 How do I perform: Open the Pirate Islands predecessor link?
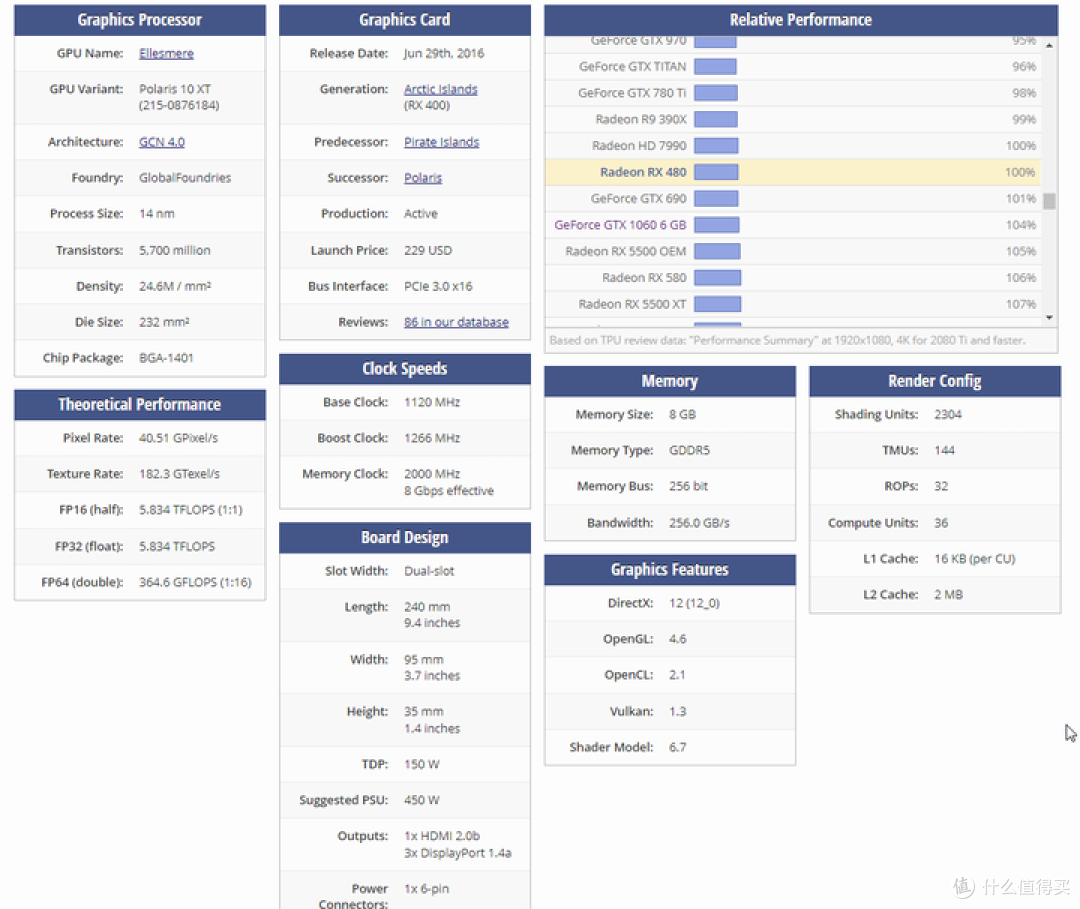tap(442, 142)
